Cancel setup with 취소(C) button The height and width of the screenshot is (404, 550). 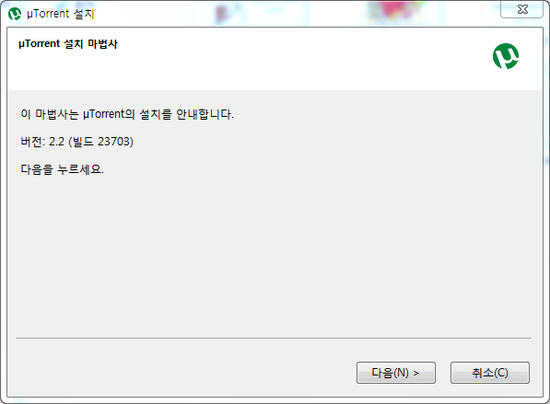coord(490,373)
